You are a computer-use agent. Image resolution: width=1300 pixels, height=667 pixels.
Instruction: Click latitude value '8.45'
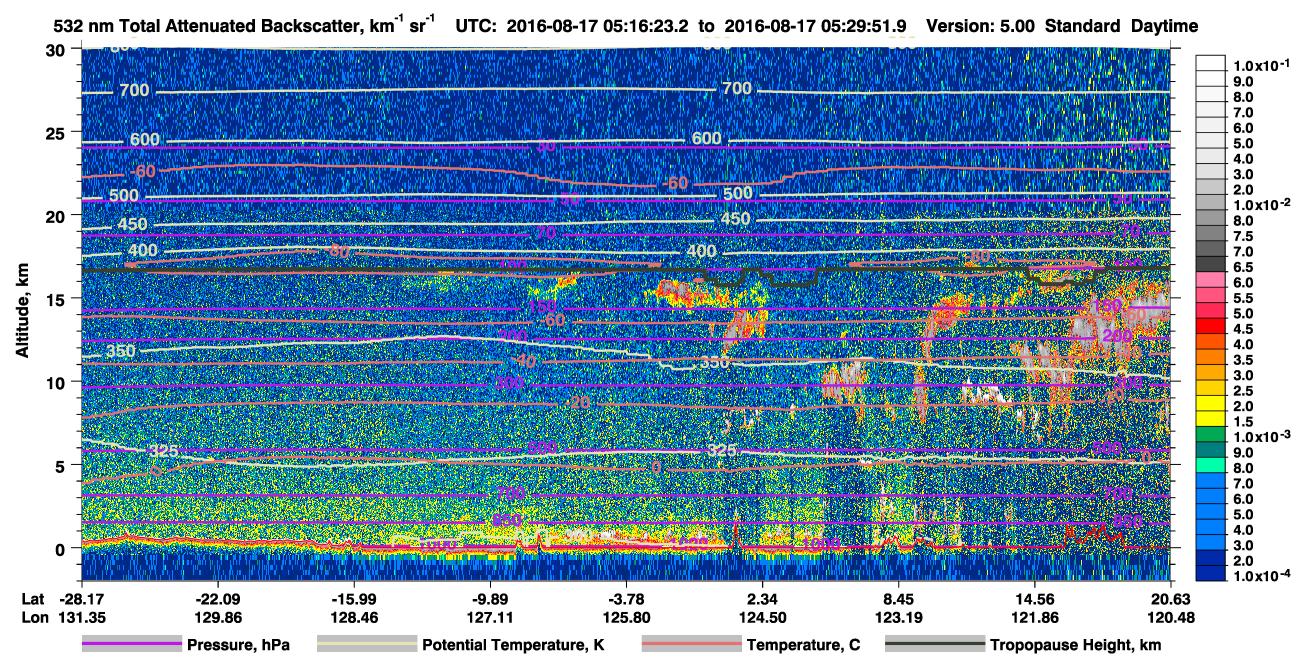tap(899, 599)
